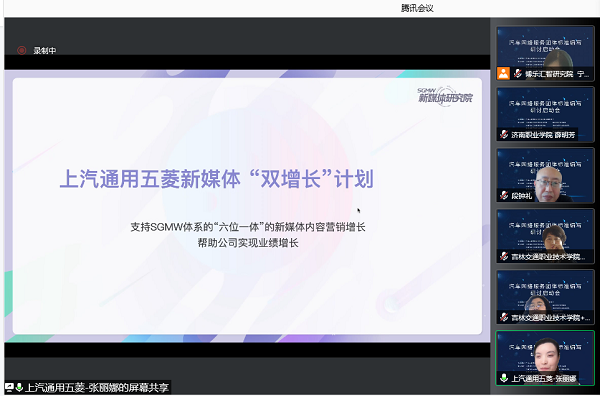Viewport: 600px width, 396px height.
Task: Select 上汽通用五菱-张丽娜 speaker thumbnail
Action: 545,358
